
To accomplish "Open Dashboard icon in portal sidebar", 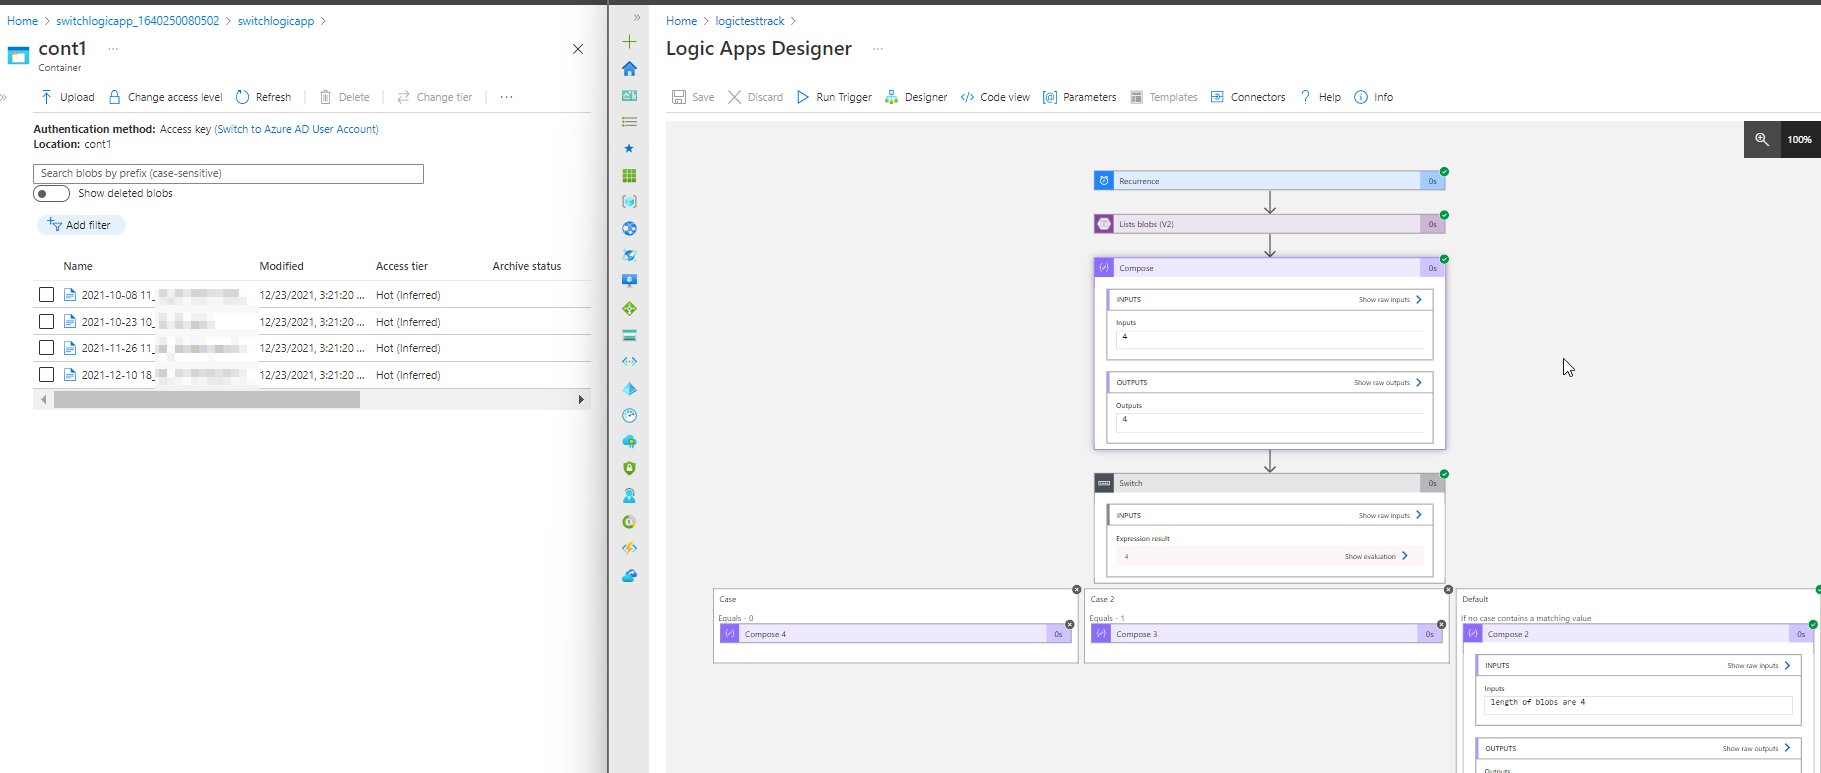I will (x=629, y=96).
